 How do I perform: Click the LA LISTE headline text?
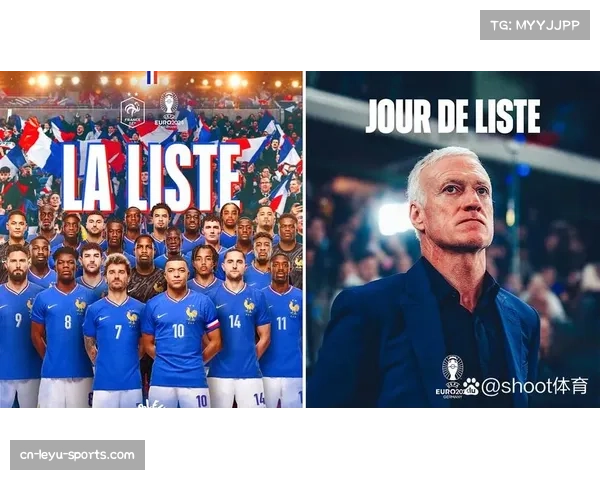[x=152, y=178]
